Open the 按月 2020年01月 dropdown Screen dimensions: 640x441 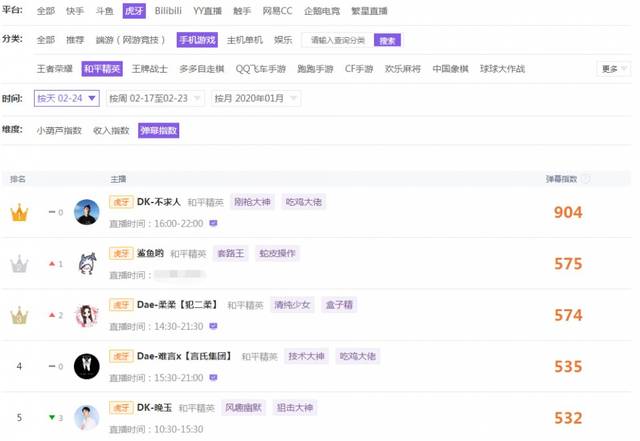[256, 98]
